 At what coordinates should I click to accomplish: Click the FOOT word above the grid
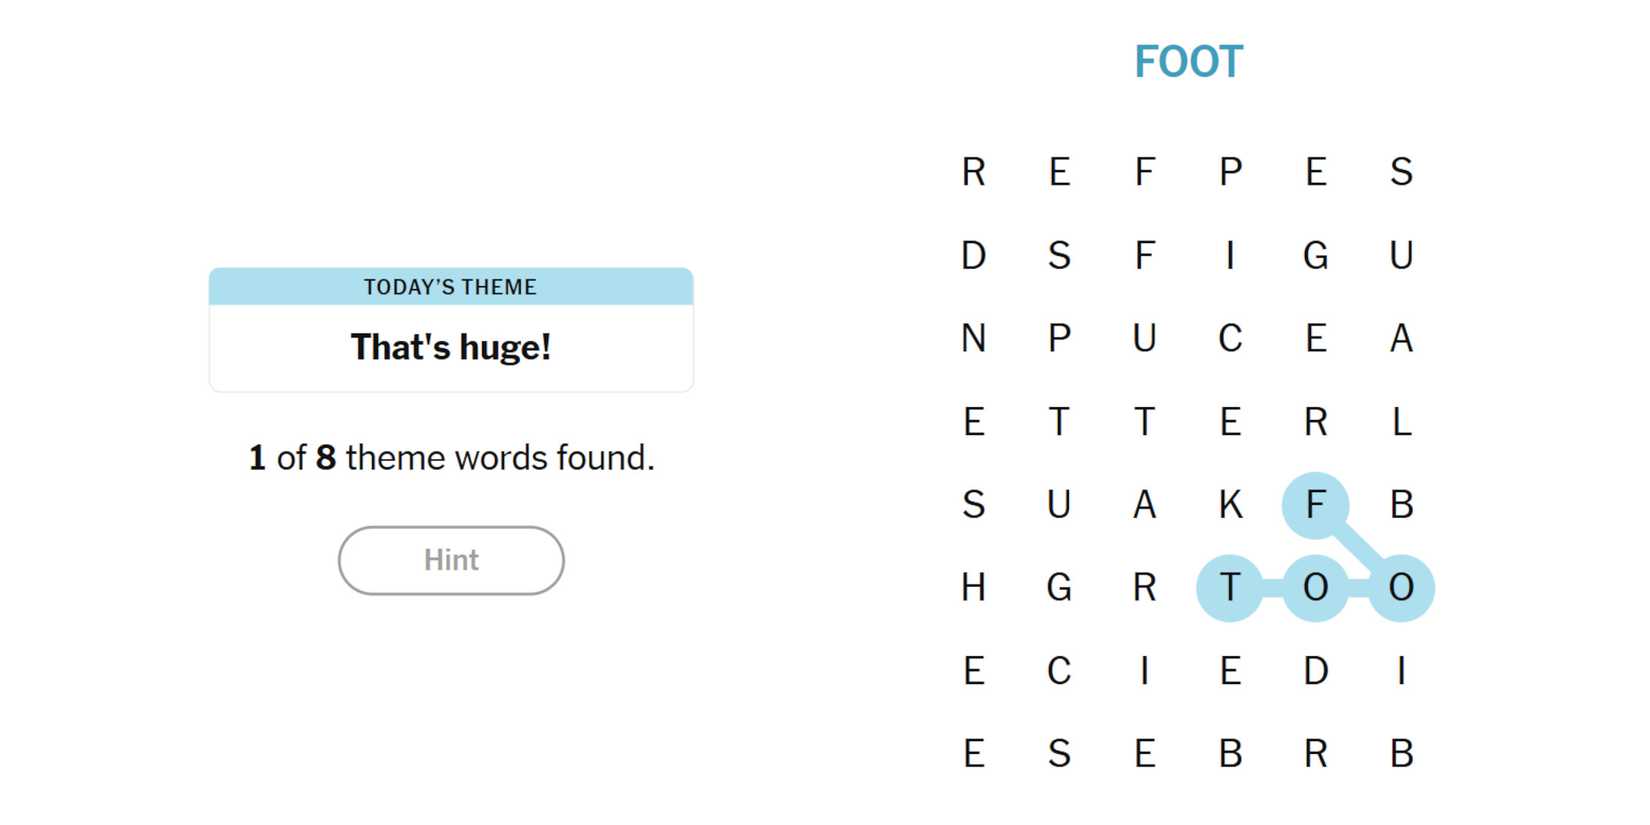point(1188,62)
